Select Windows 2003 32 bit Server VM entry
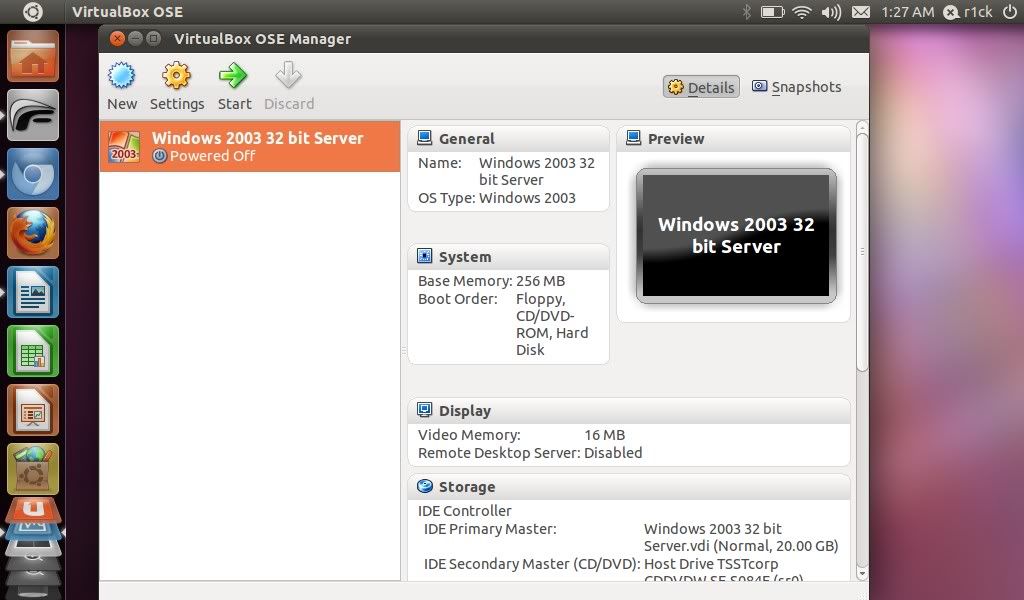Viewport: 1024px width, 600px height. 249,146
